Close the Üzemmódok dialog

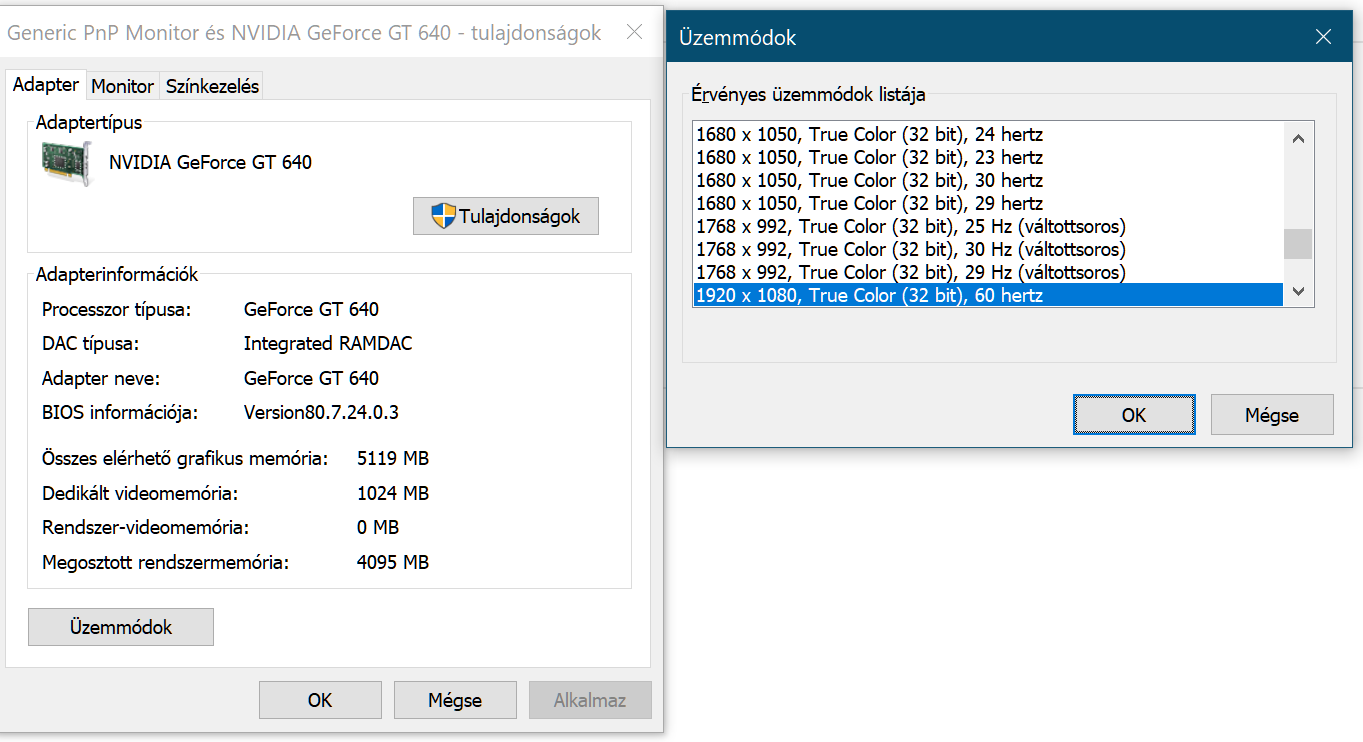coord(1323,38)
